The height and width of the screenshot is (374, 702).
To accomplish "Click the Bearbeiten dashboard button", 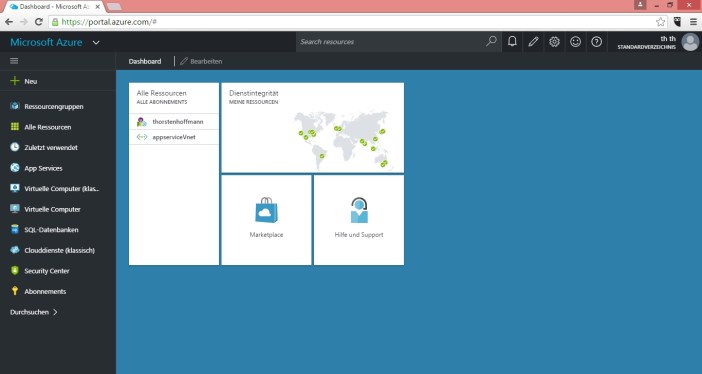I will point(201,61).
